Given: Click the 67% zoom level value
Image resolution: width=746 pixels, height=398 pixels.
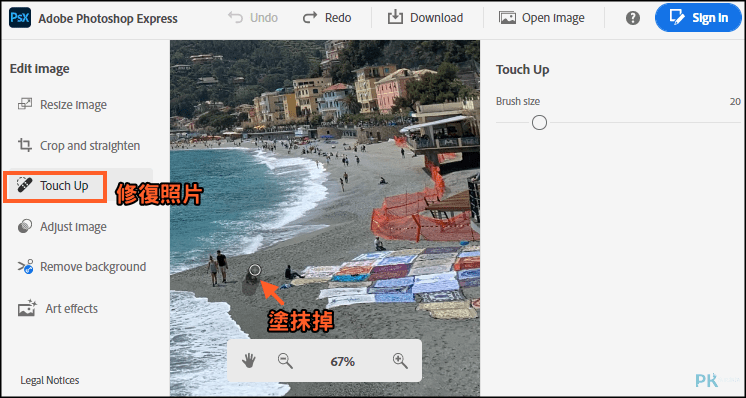Looking at the screenshot, I should pos(343,362).
